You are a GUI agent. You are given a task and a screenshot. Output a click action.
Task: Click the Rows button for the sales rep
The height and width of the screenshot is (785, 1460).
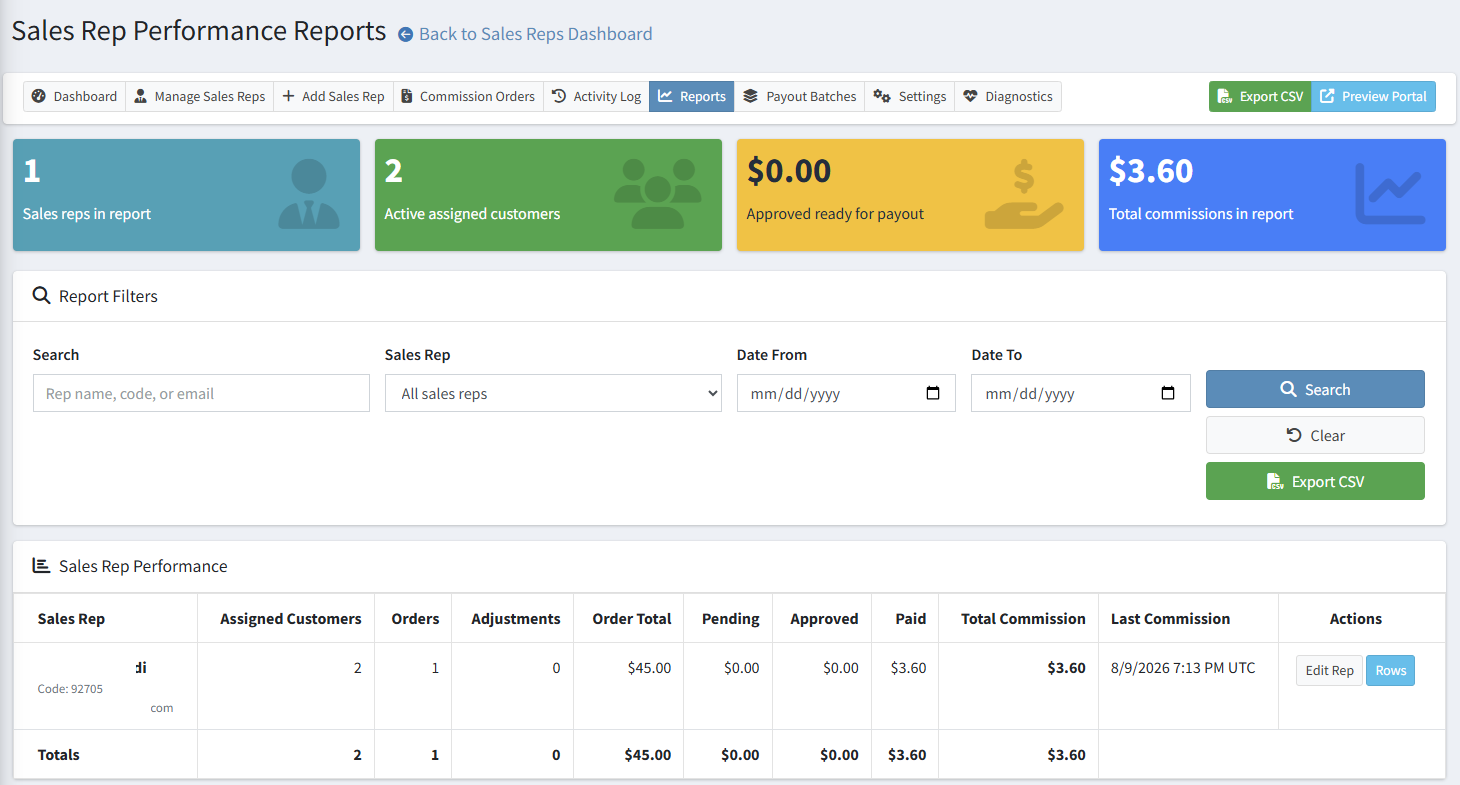1390,670
